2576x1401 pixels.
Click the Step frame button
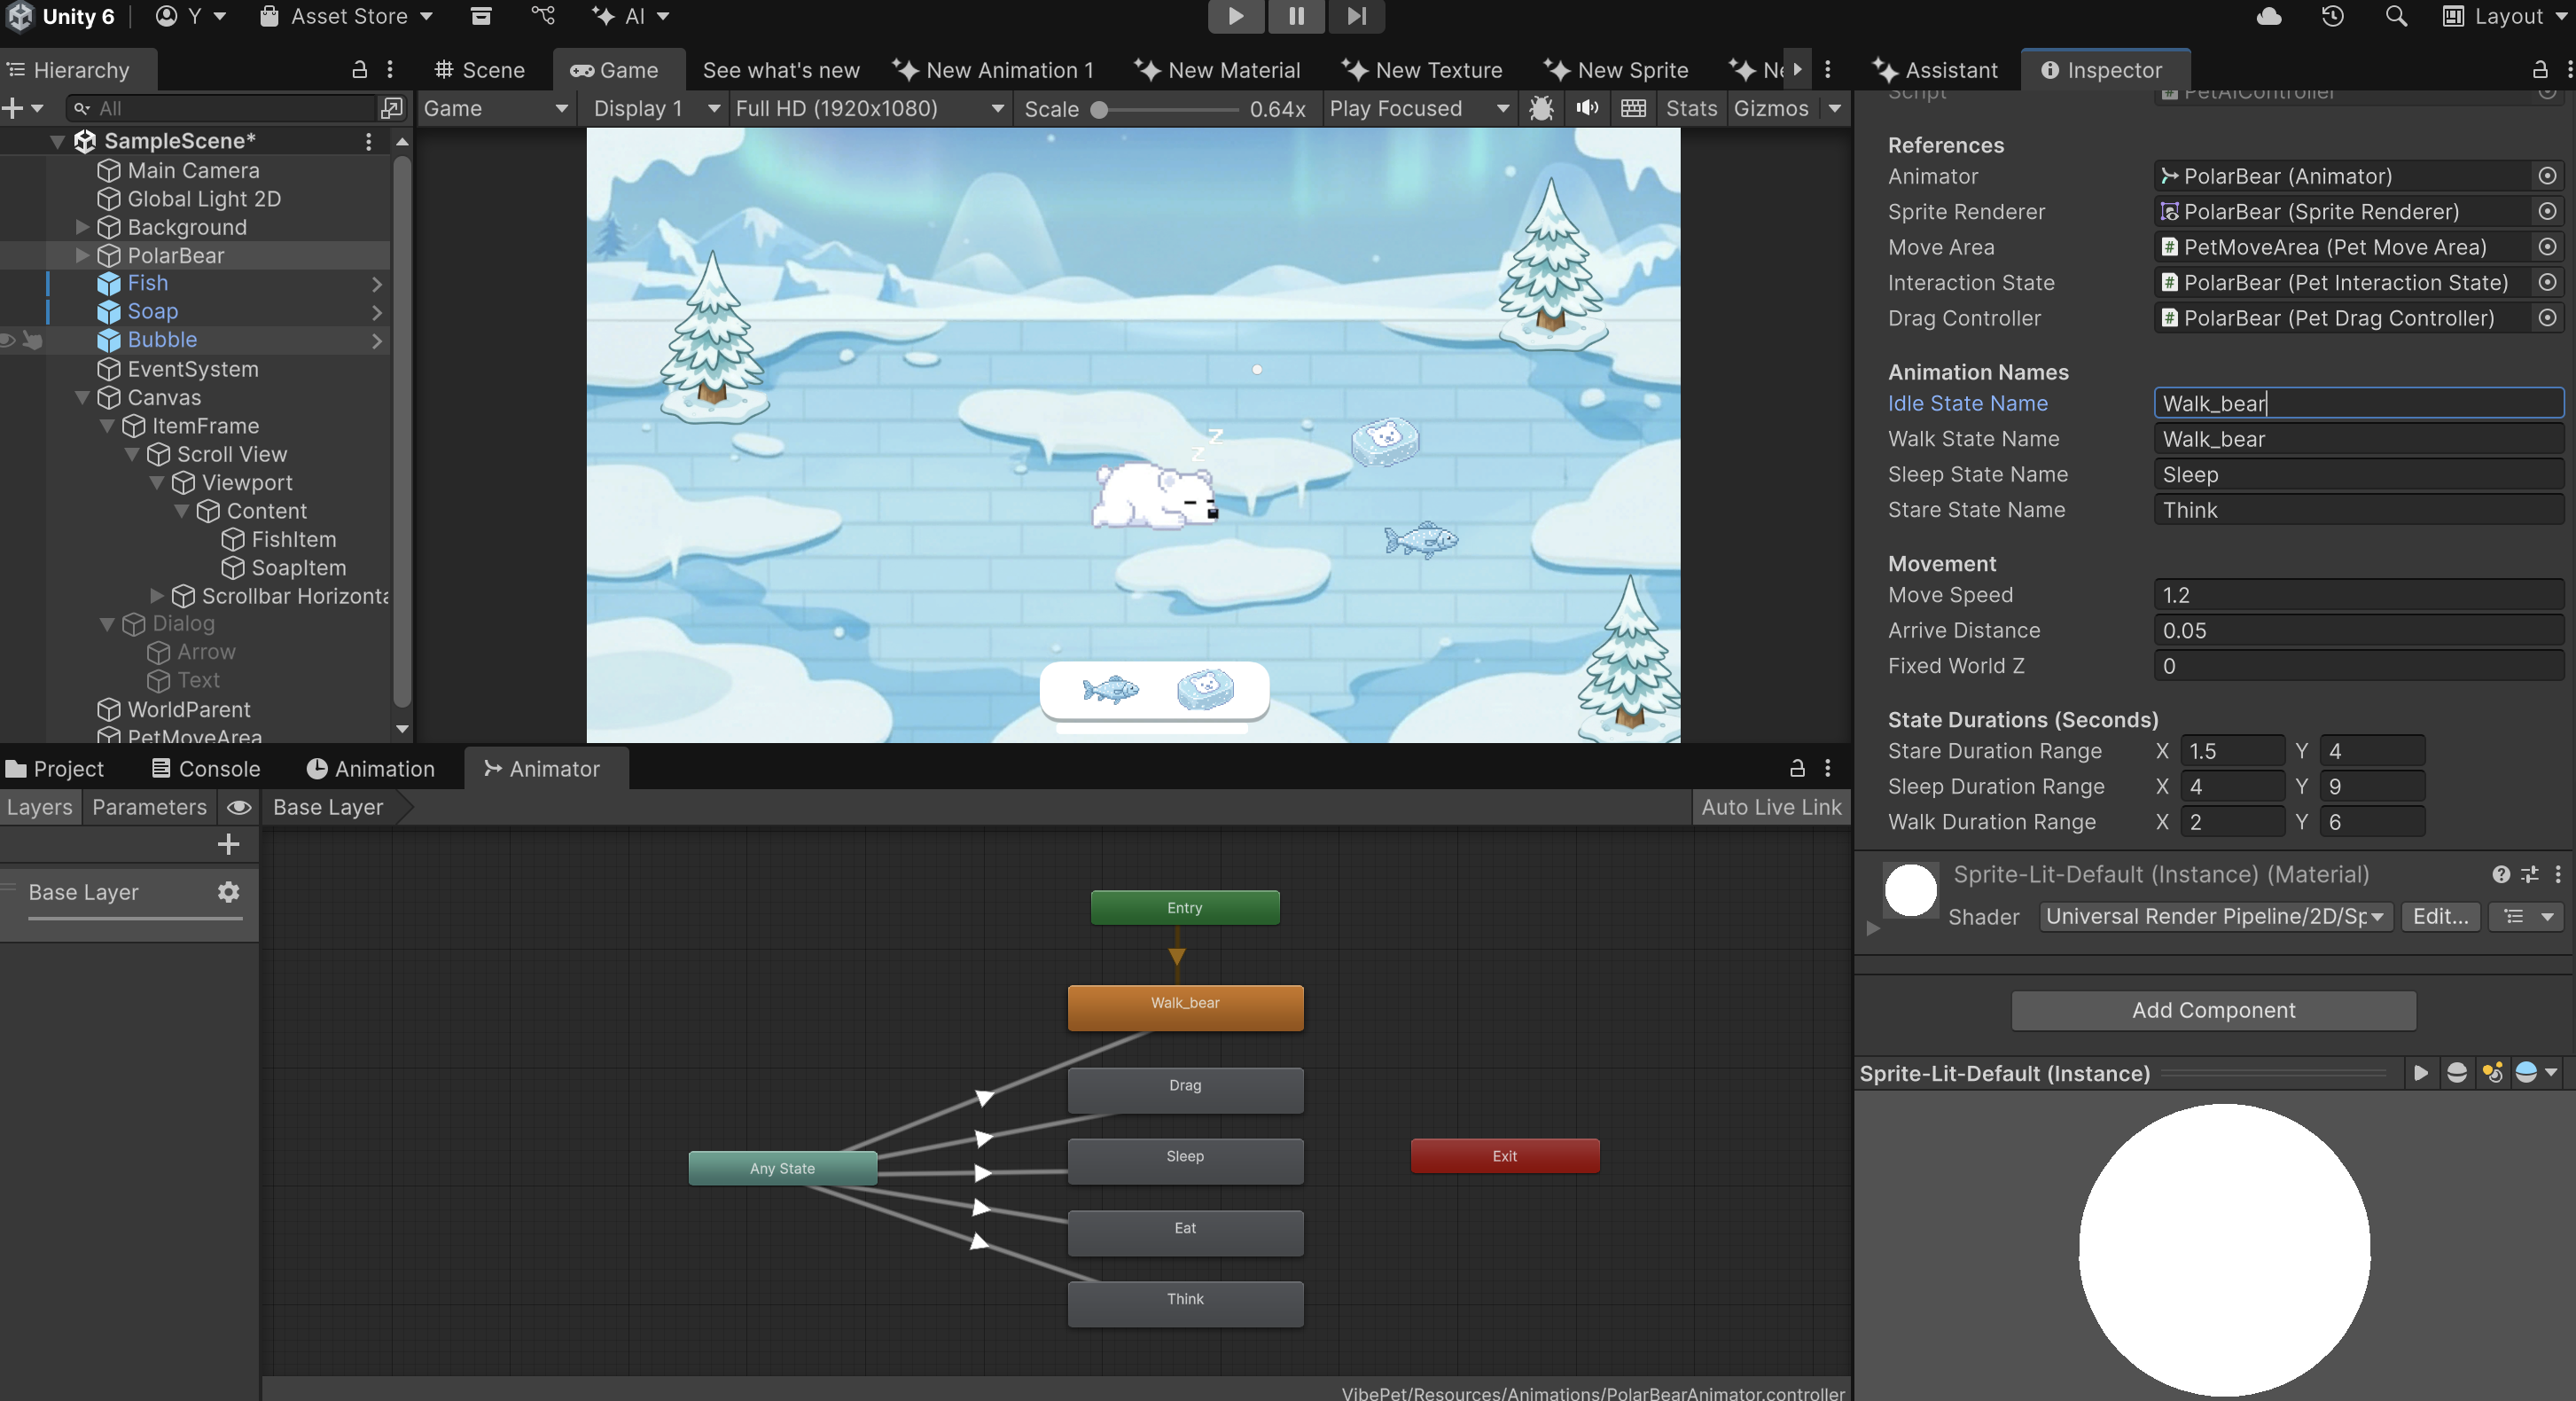point(1356,16)
